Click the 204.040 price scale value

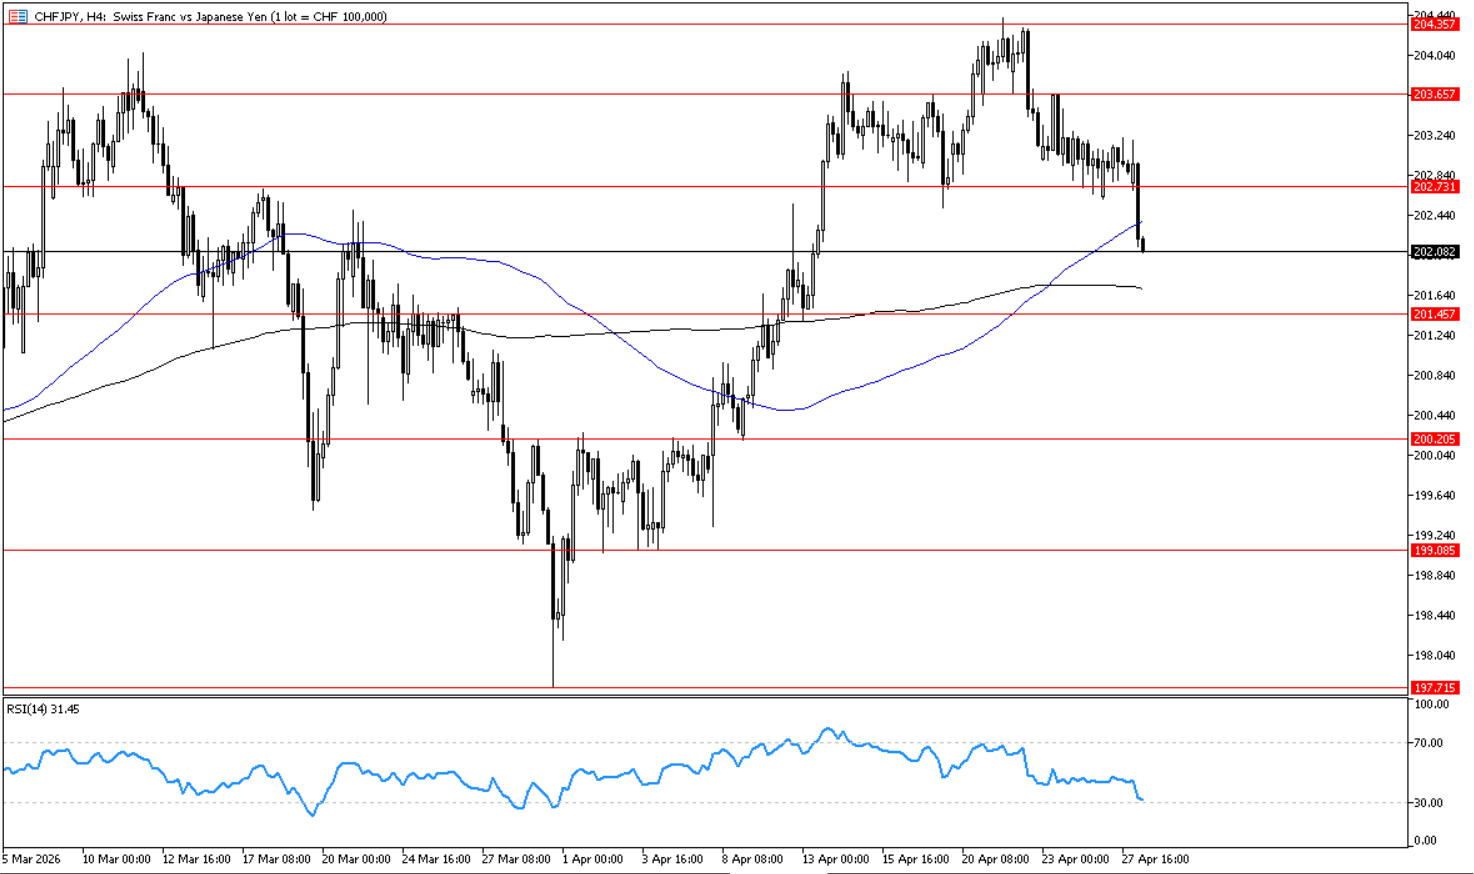1433,55
